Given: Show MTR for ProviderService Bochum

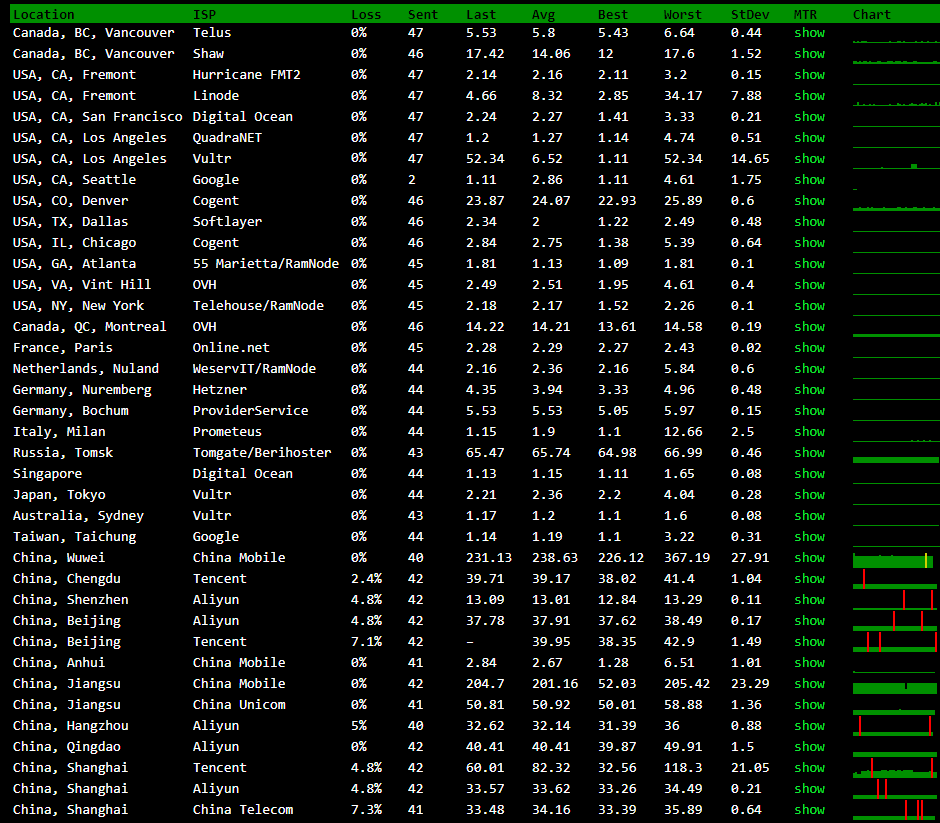Looking at the screenshot, I should [x=809, y=411].
